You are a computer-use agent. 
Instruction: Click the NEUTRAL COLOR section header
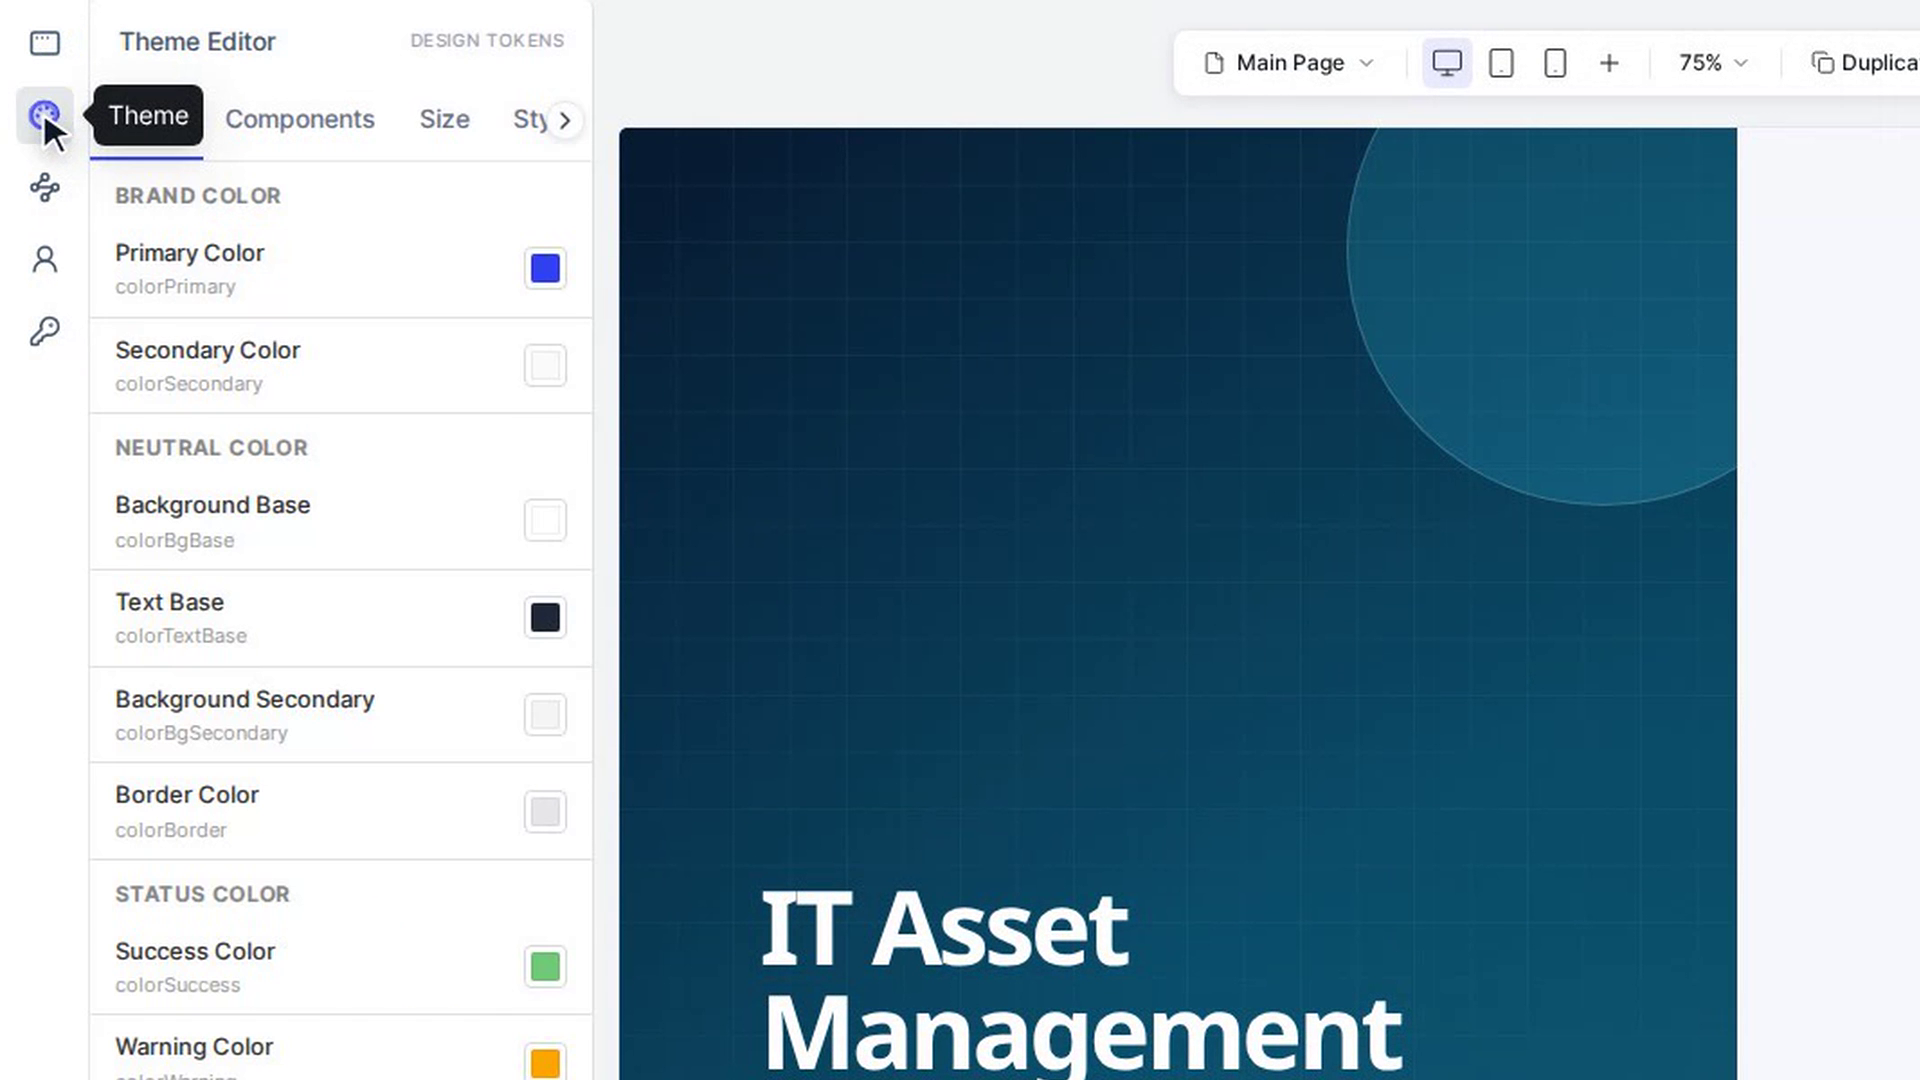coord(211,448)
